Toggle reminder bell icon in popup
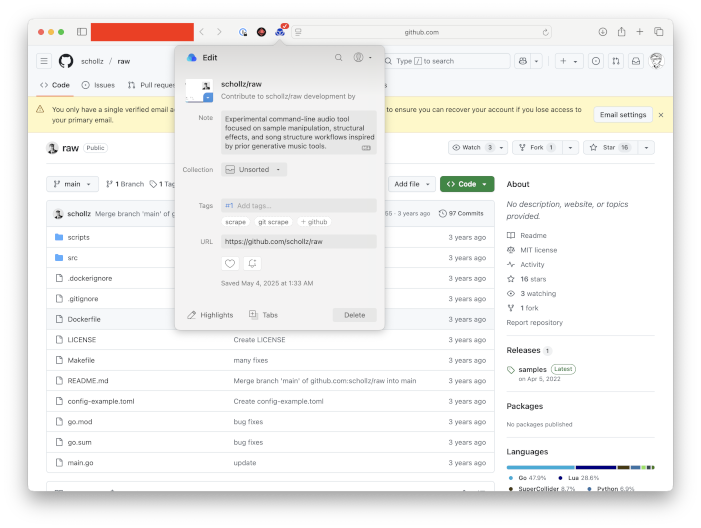 [x=252, y=263]
